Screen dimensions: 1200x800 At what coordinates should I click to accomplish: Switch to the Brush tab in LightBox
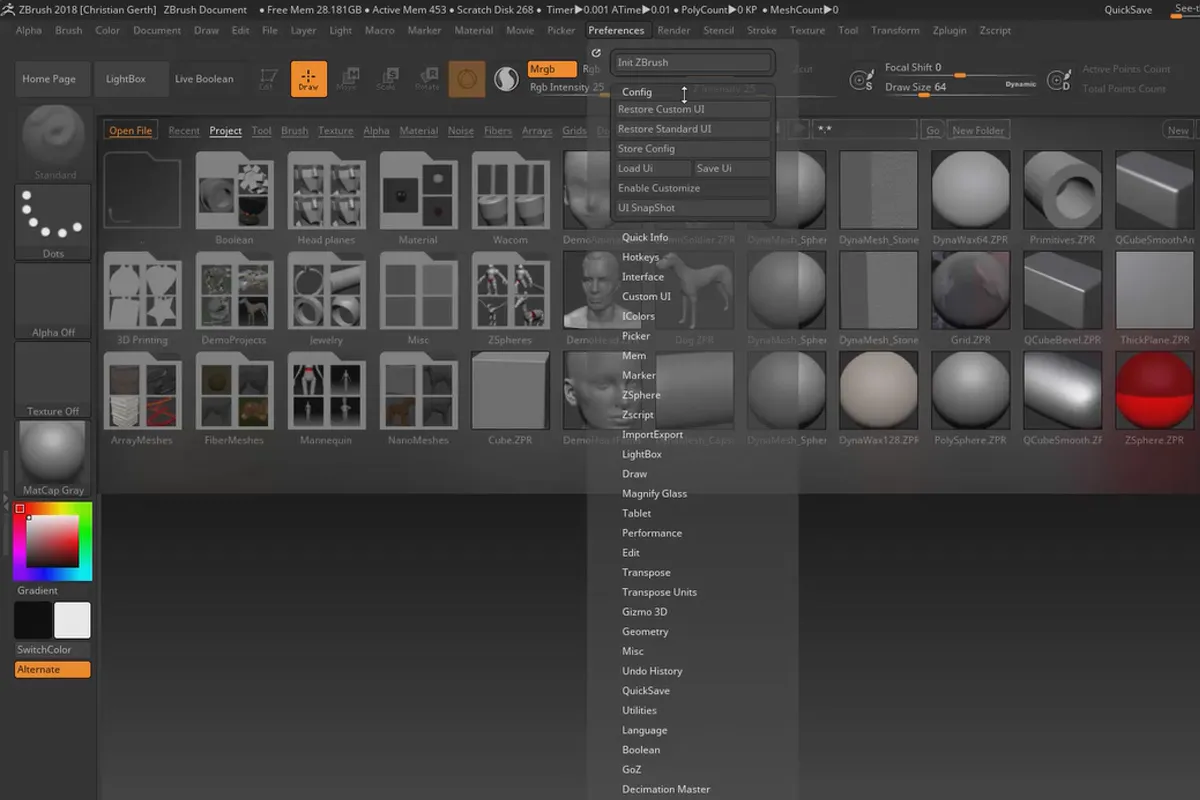294,131
